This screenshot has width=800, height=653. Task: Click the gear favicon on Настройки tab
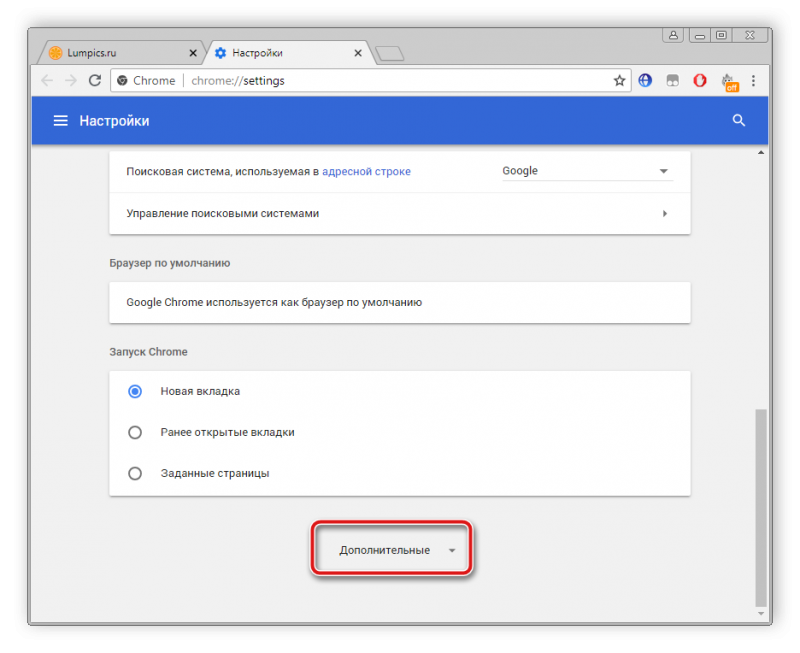[x=220, y=53]
